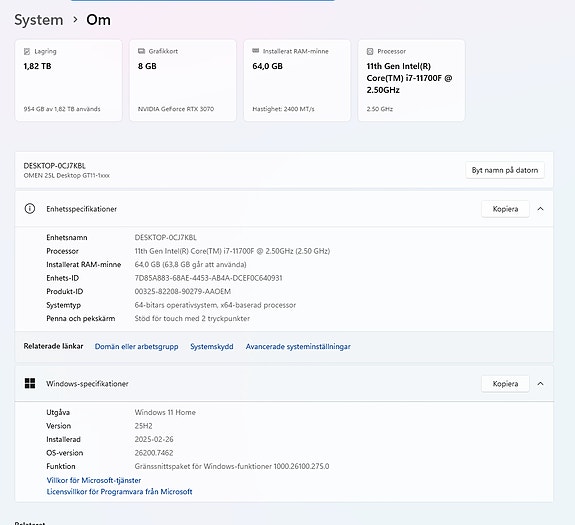Select the Produkt-ID value 00325-82208-90279-AAOEM
Viewport: 575px width, 525px height.
(x=183, y=291)
